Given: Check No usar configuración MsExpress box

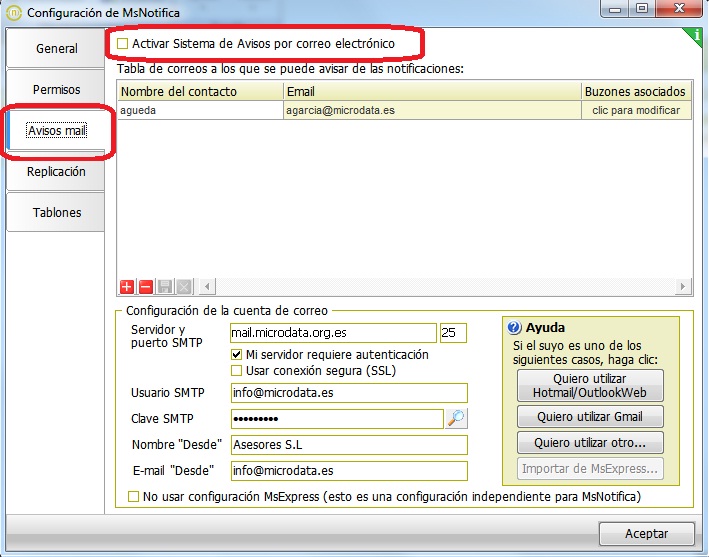Looking at the screenshot, I should pyautogui.click(x=133, y=496).
